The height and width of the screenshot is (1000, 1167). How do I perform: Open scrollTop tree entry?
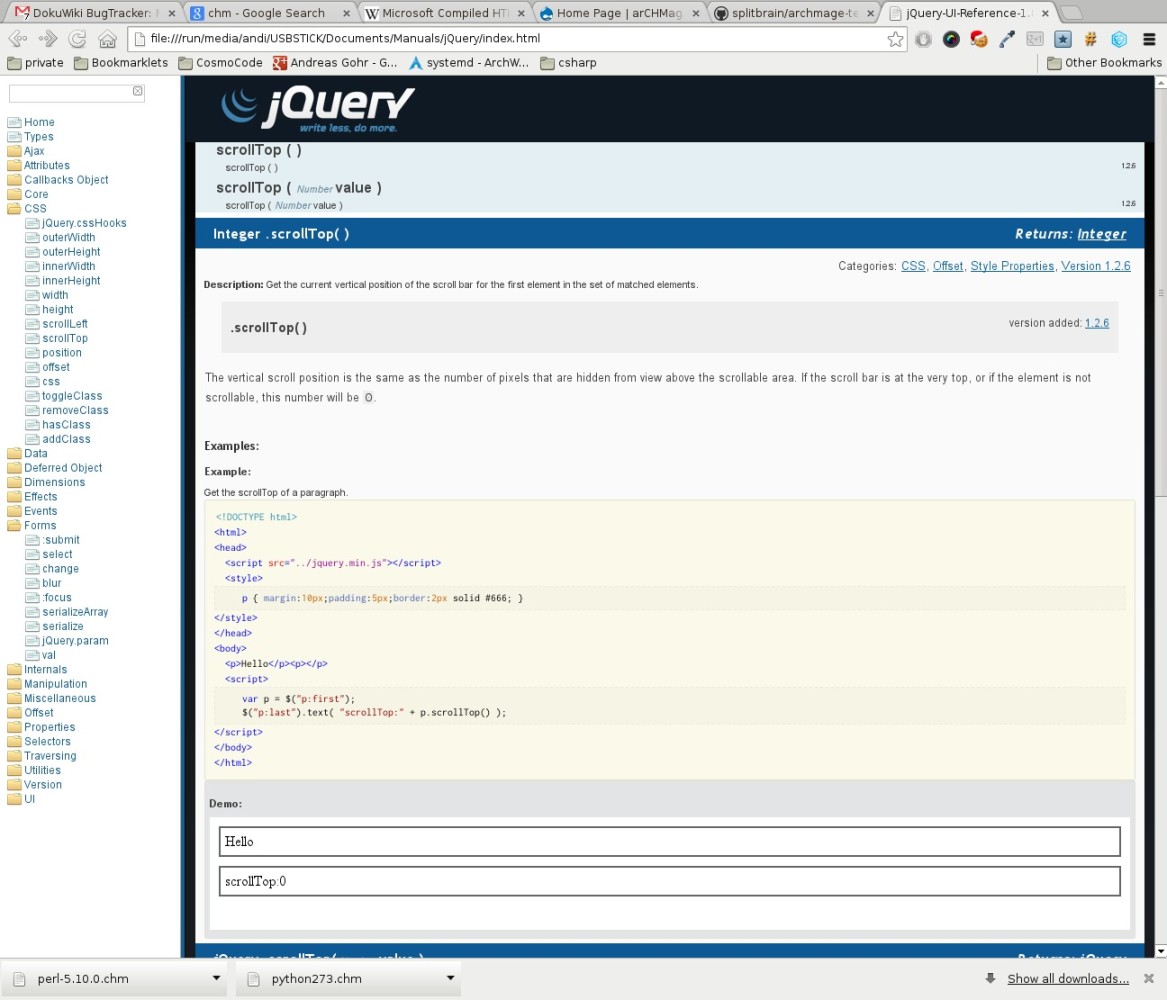[x=65, y=338]
